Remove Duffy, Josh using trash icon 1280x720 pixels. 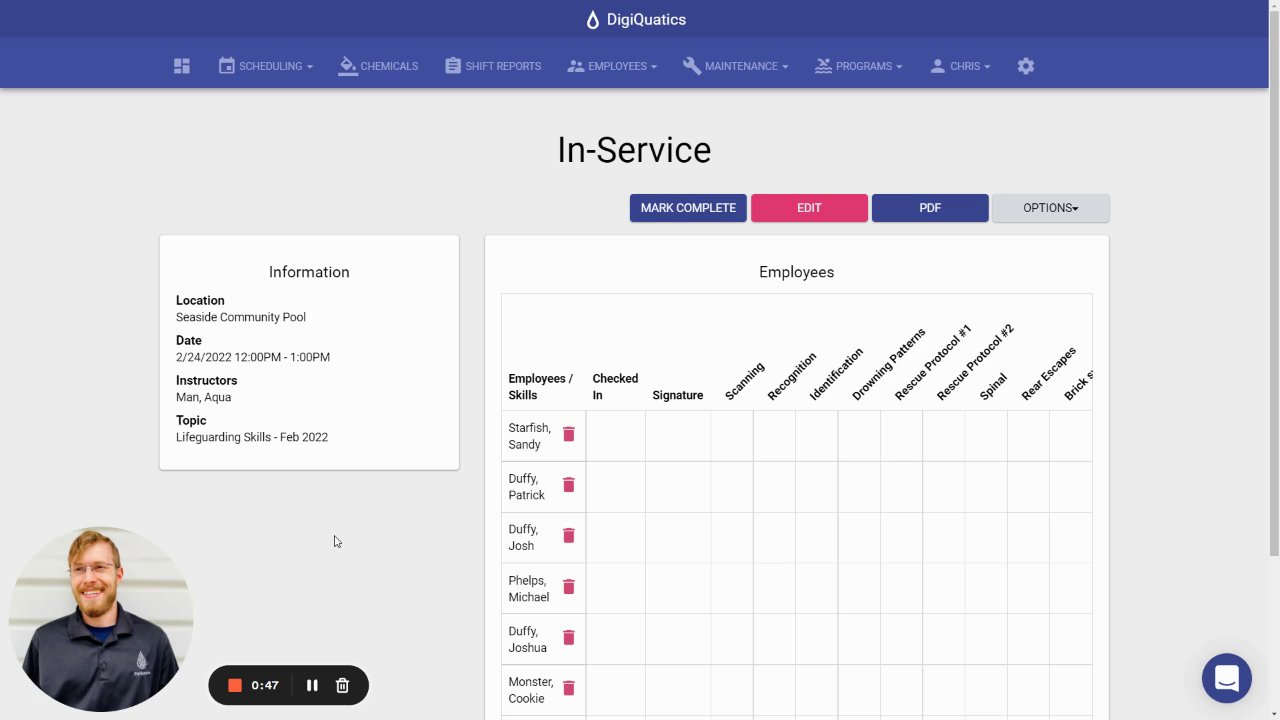pyautogui.click(x=569, y=536)
